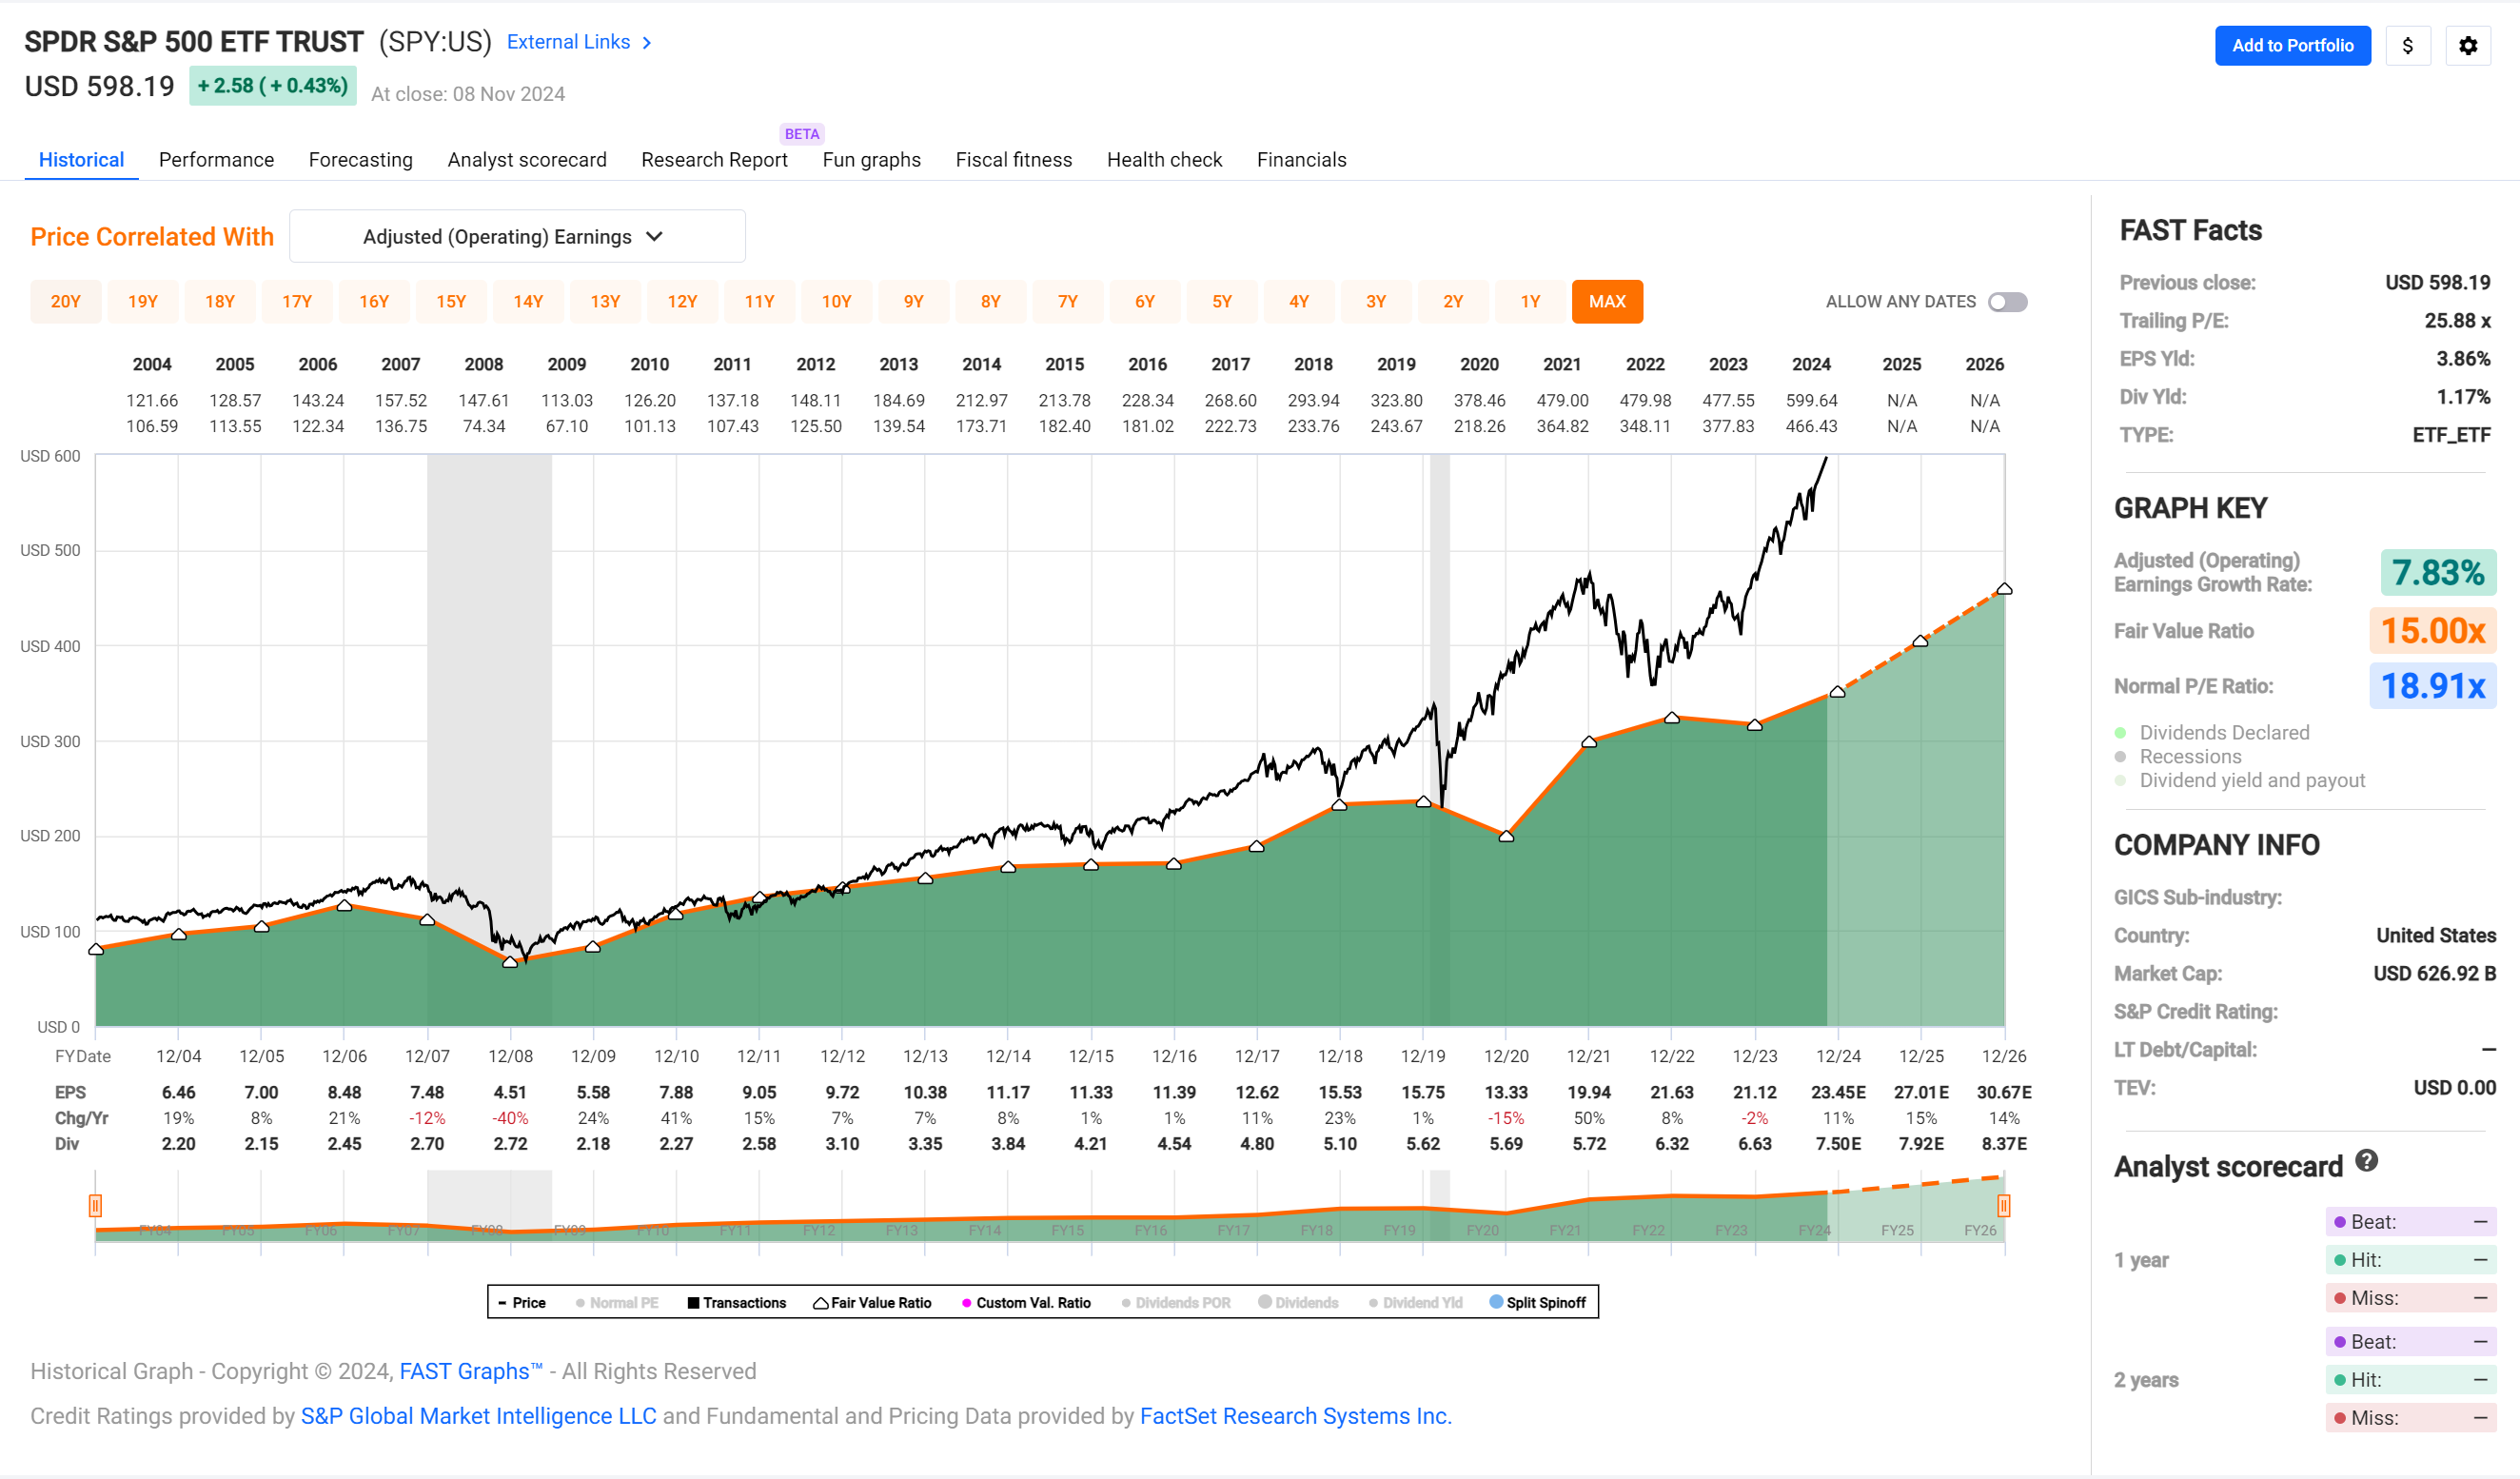Click the dollar currency icon button
The width and height of the screenshot is (2520, 1479).
(2407, 46)
